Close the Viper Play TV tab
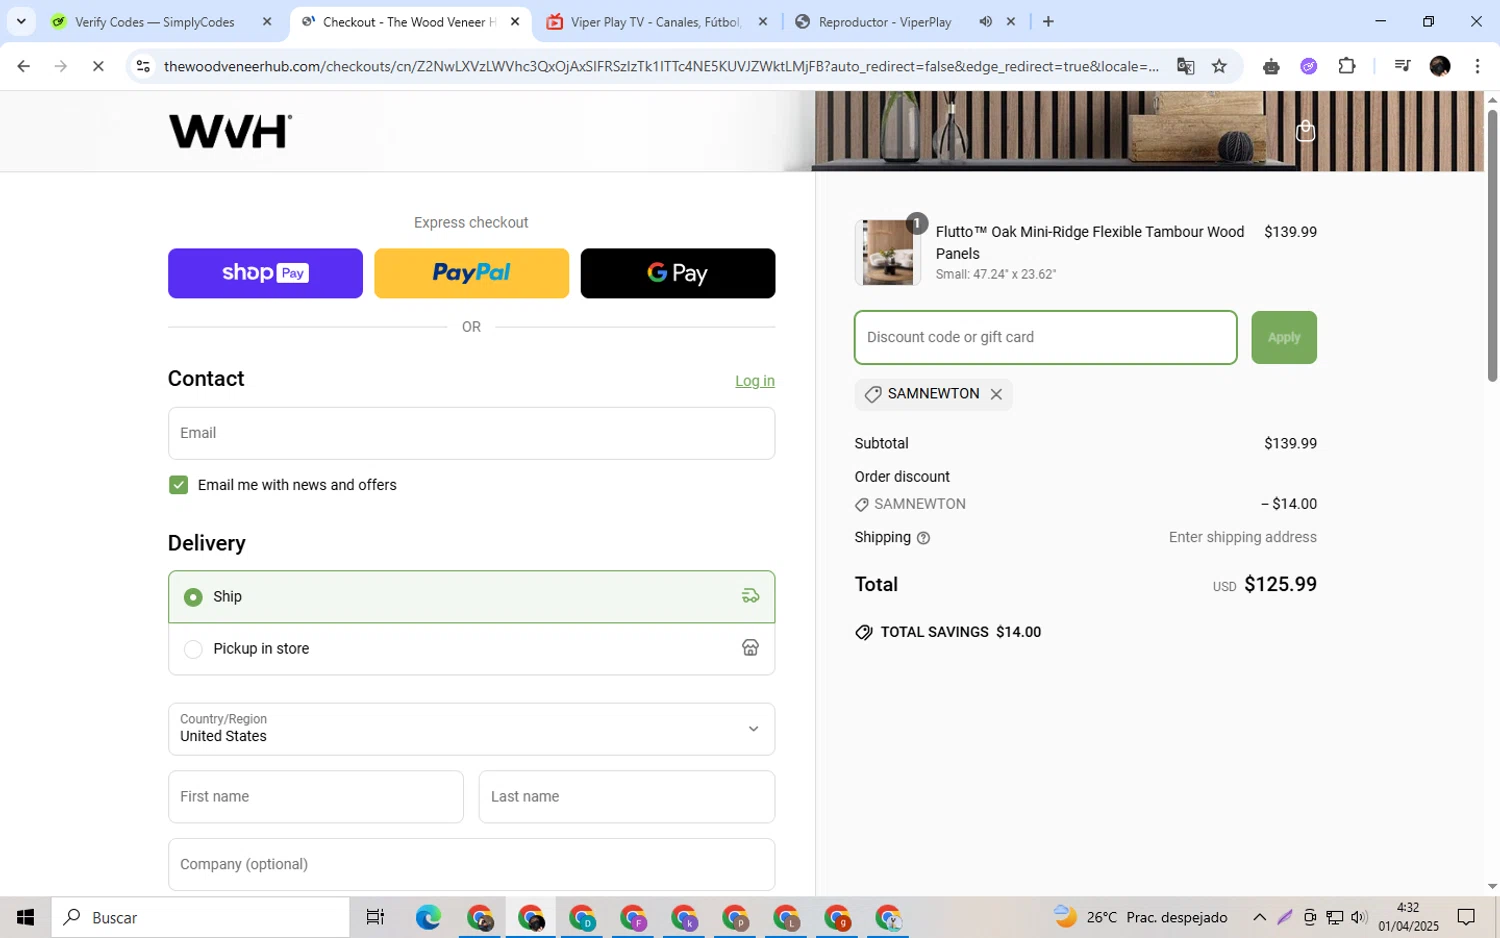Screen dimensions: 1500x938 [x=763, y=21]
